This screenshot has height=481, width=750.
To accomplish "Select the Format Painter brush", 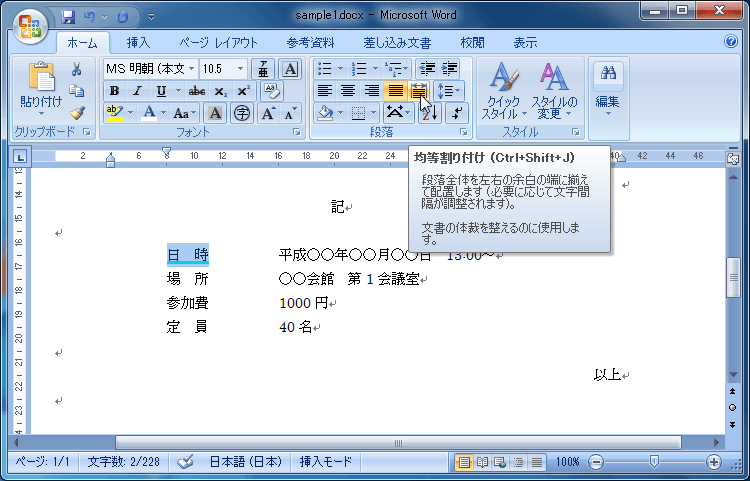I will [x=77, y=113].
